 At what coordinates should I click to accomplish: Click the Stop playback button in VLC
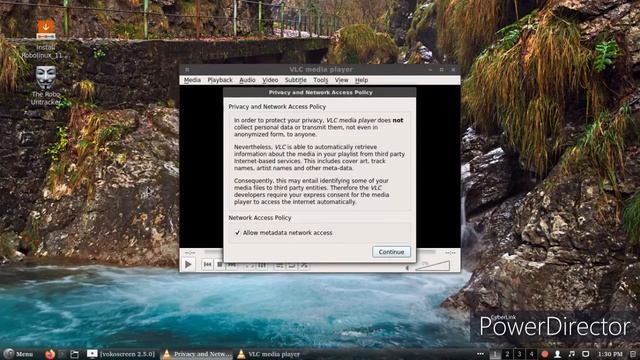click(220, 265)
